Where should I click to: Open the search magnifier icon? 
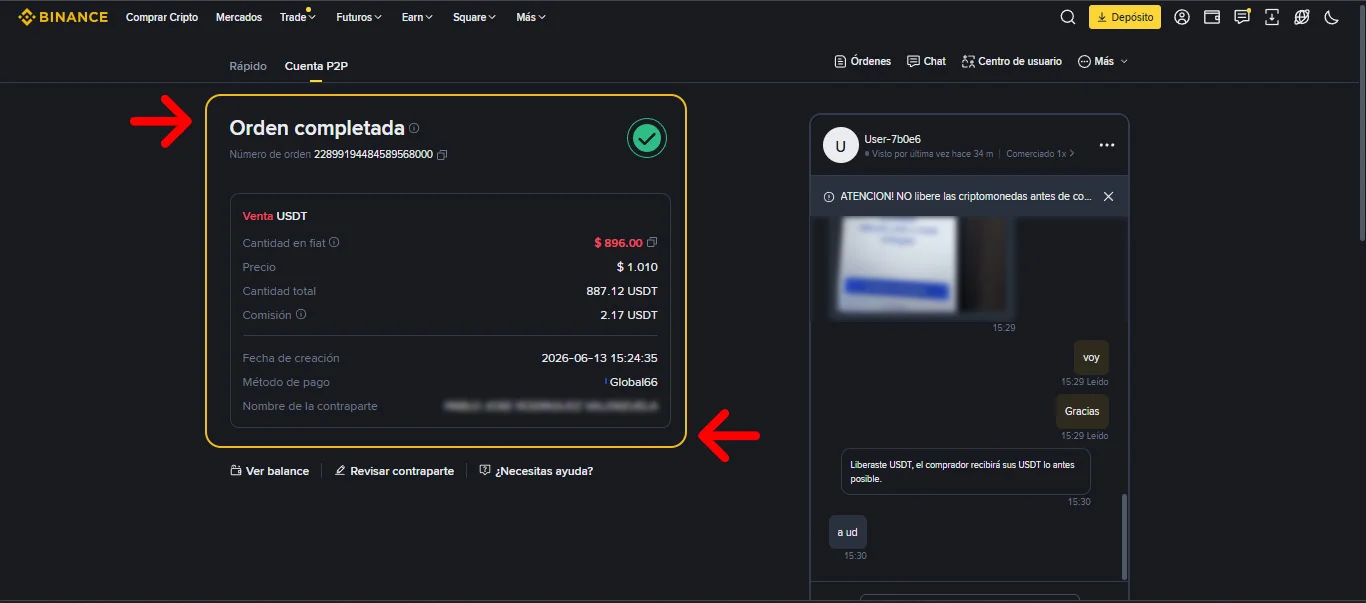coord(1068,17)
